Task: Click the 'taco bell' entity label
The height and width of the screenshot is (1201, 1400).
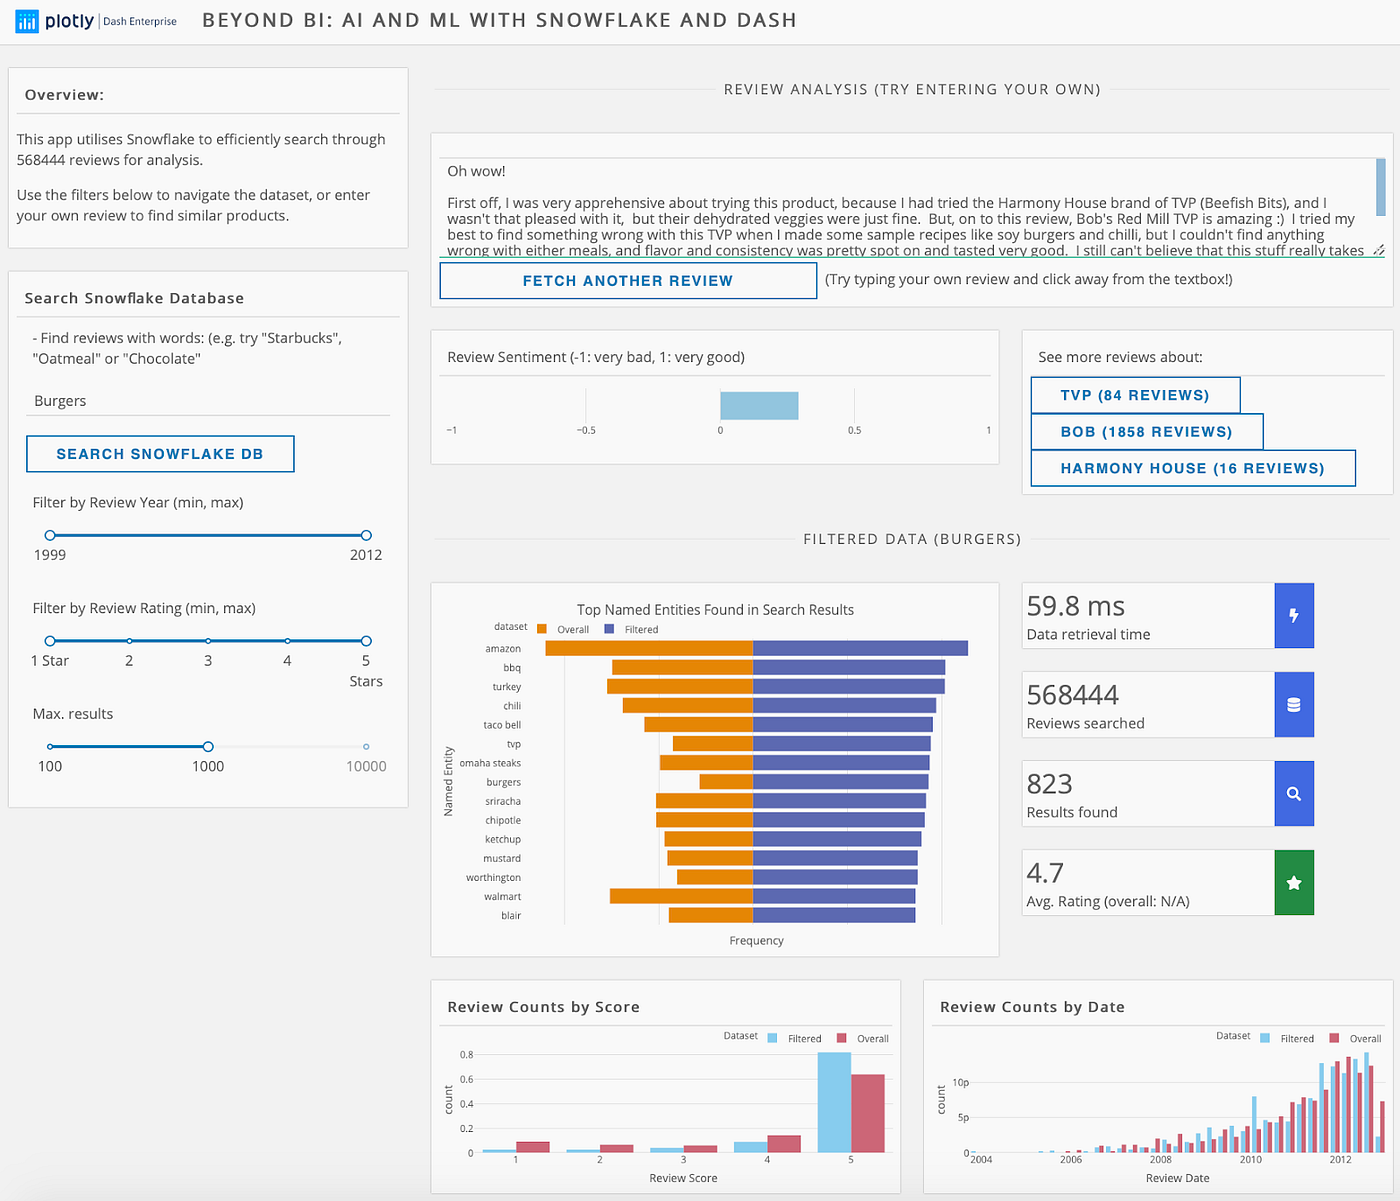Action: pyautogui.click(x=502, y=725)
